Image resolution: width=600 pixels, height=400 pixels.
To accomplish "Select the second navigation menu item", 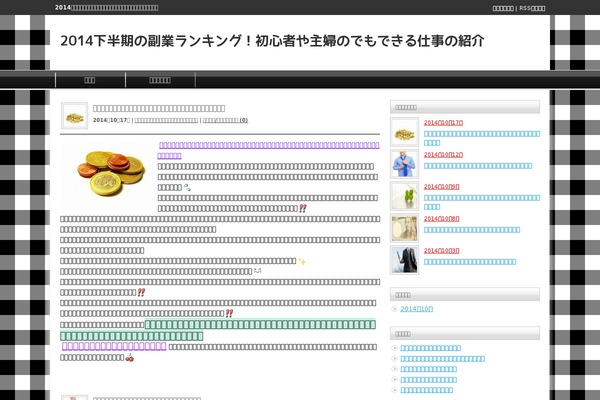I will (160, 80).
